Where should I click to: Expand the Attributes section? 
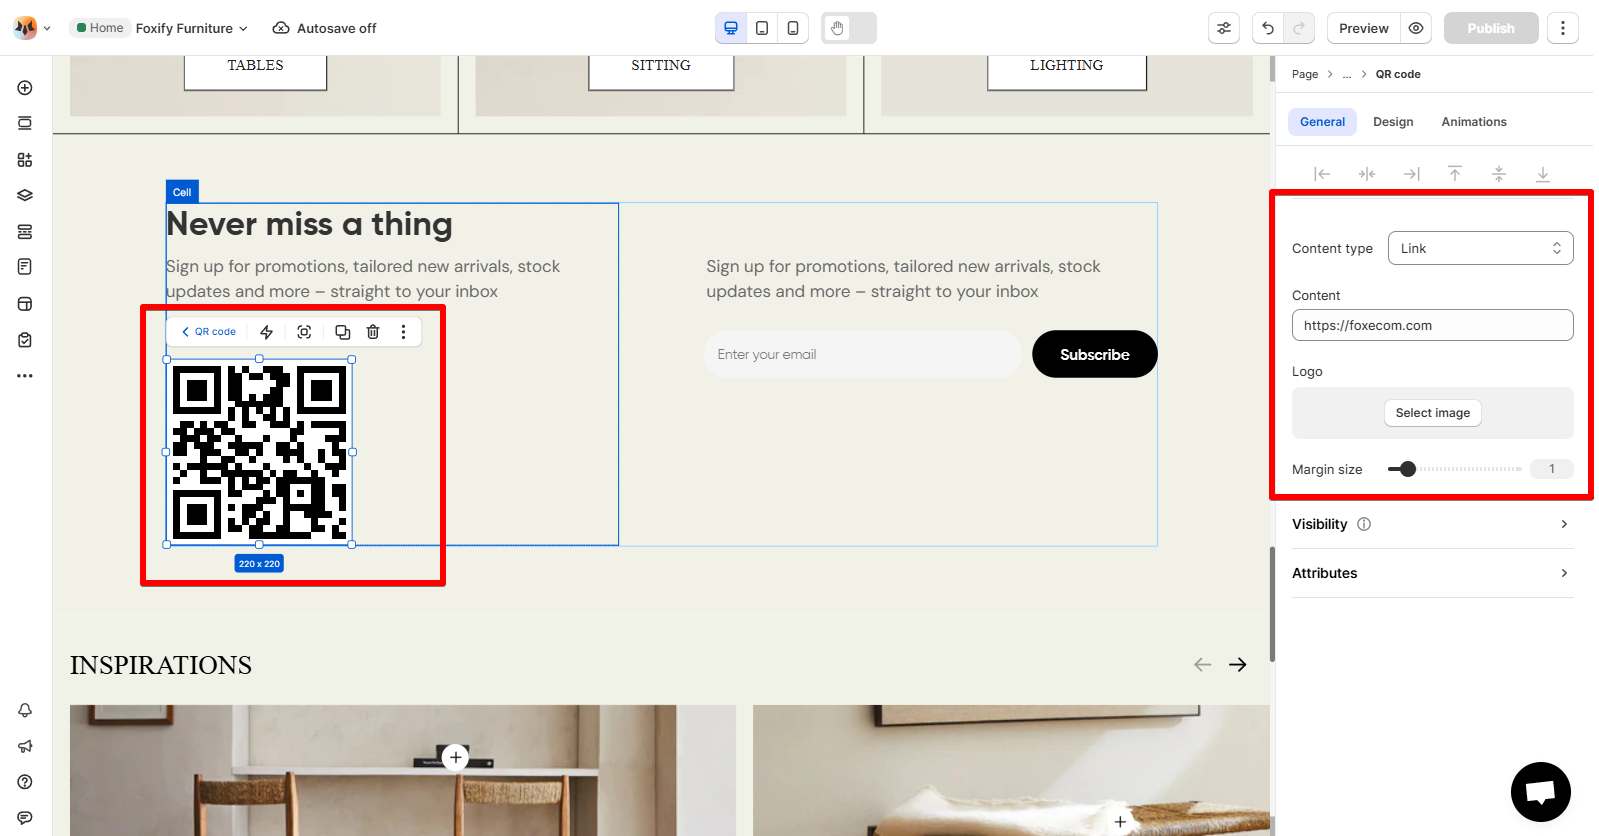click(1432, 573)
